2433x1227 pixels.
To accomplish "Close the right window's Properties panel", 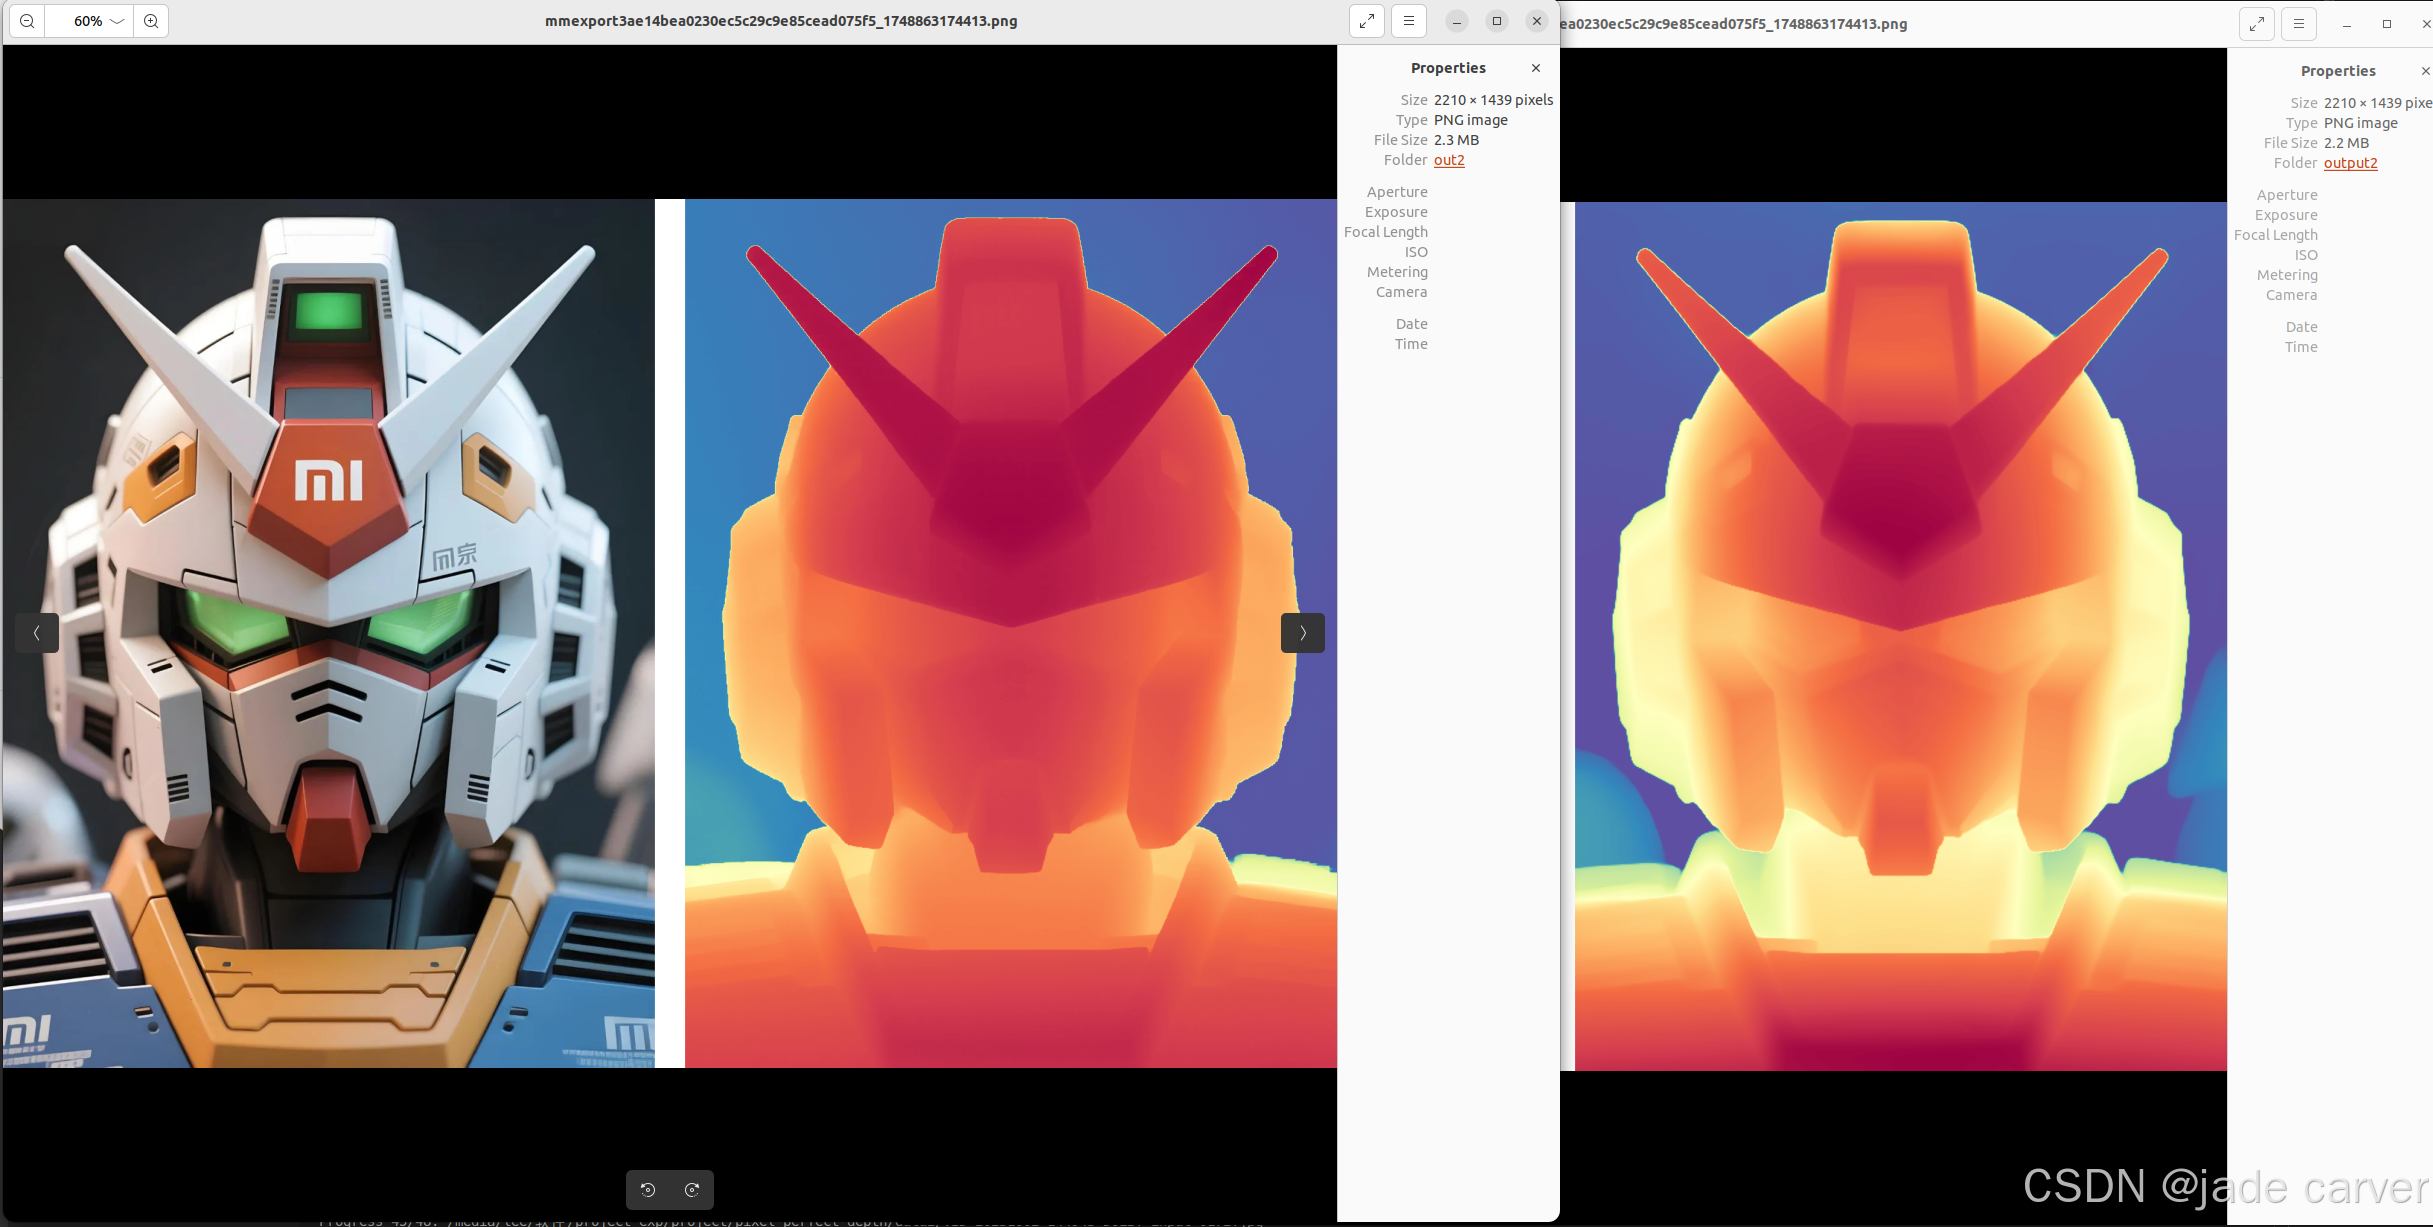I will (2425, 71).
